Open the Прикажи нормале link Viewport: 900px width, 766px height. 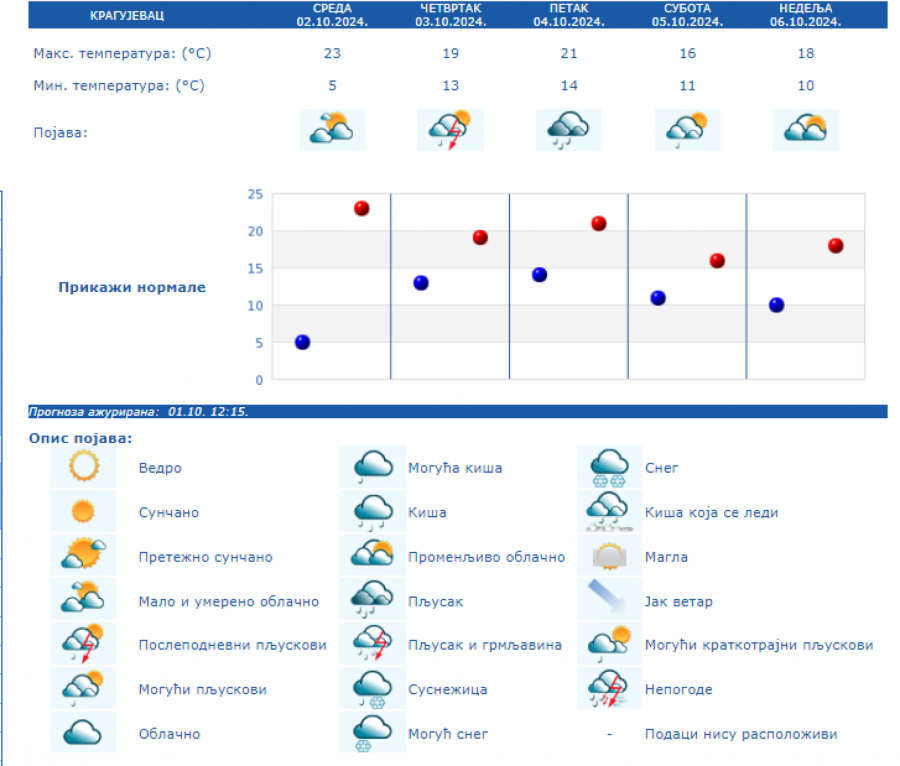(132, 287)
